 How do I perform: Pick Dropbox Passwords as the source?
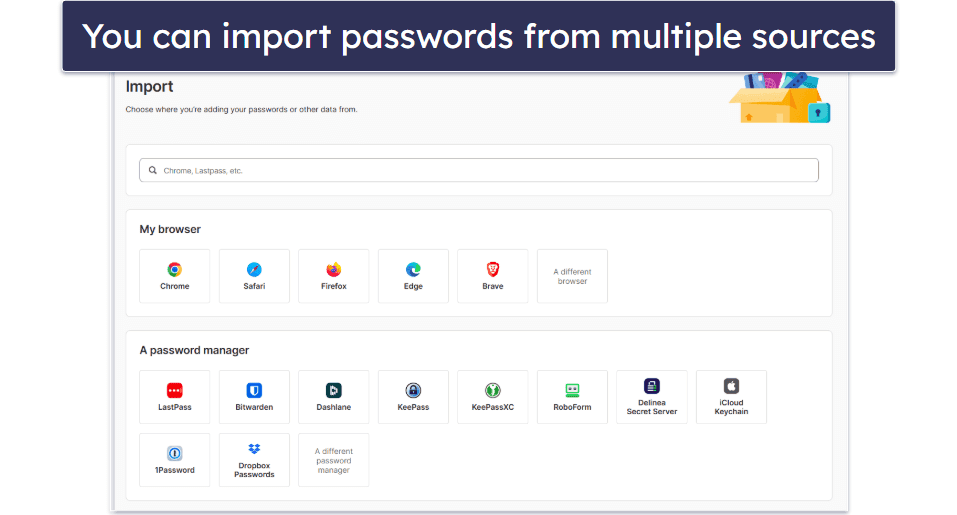pyautogui.click(x=254, y=460)
